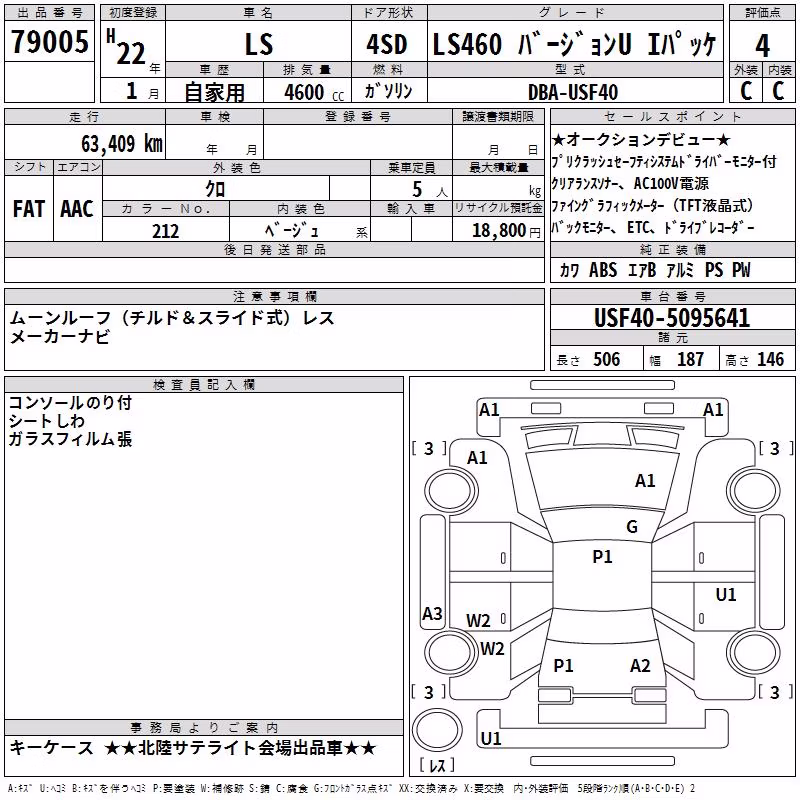Select the 純正装備 header

672,249
